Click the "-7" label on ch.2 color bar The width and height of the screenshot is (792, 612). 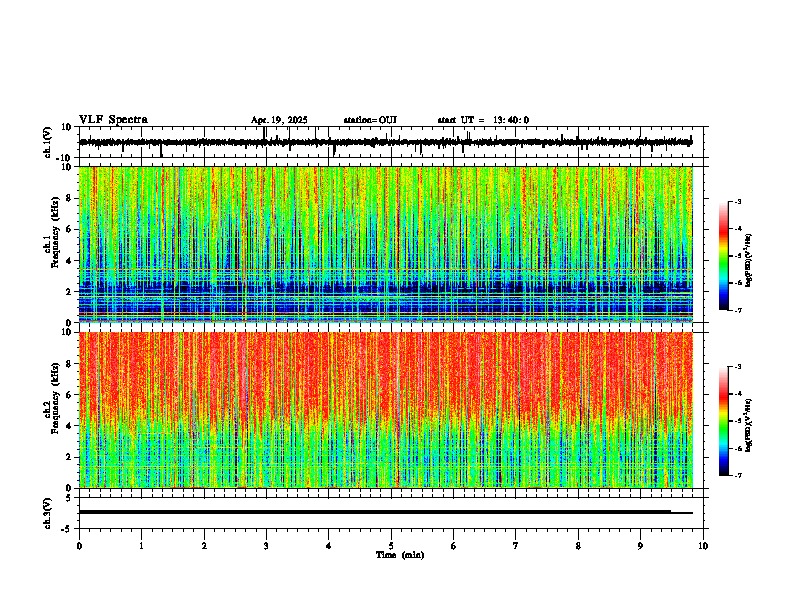pos(738,476)
